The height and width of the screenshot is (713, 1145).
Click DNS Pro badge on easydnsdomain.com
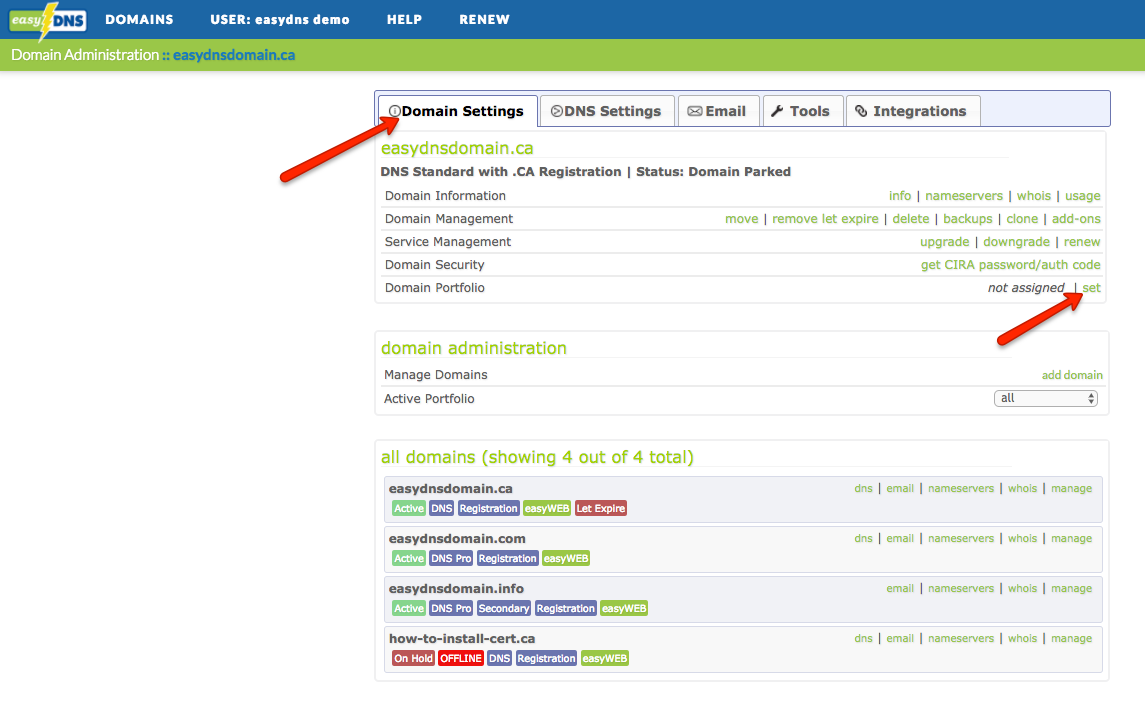pos(451,558)
